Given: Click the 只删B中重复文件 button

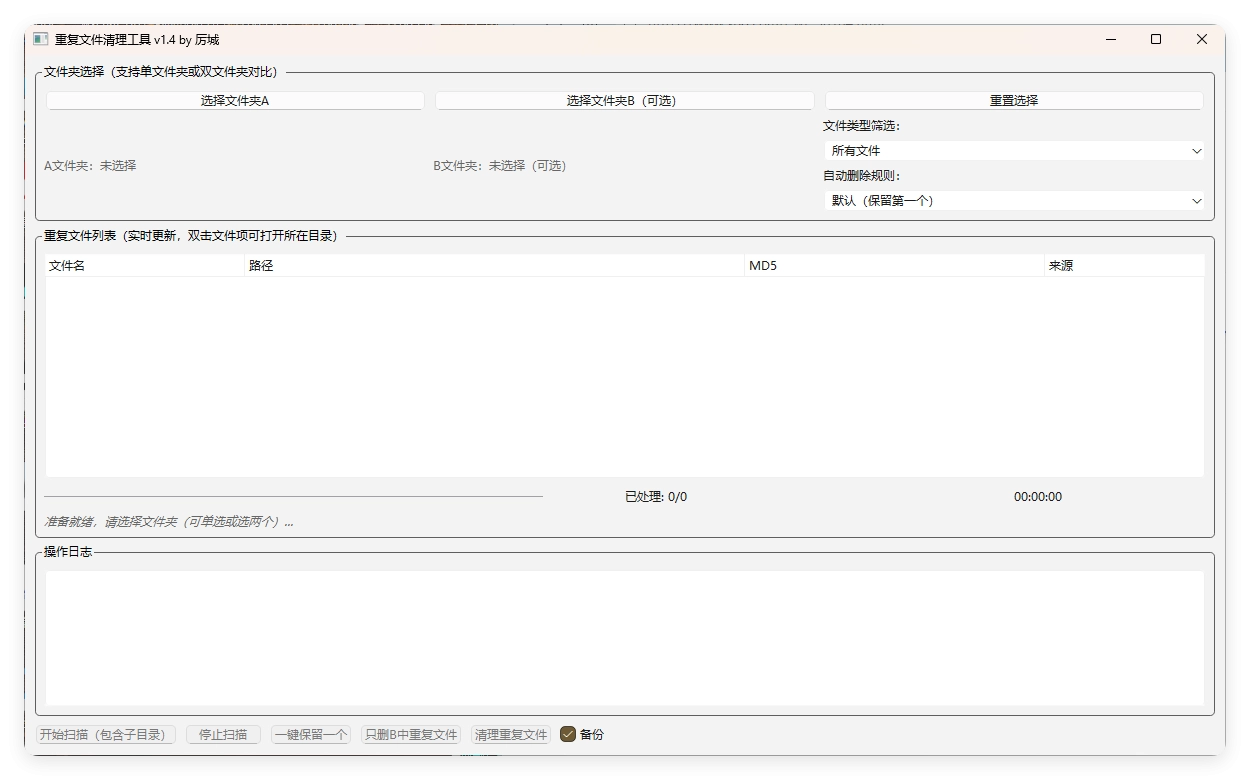Looking at the screenshot, I should [410, 733].
